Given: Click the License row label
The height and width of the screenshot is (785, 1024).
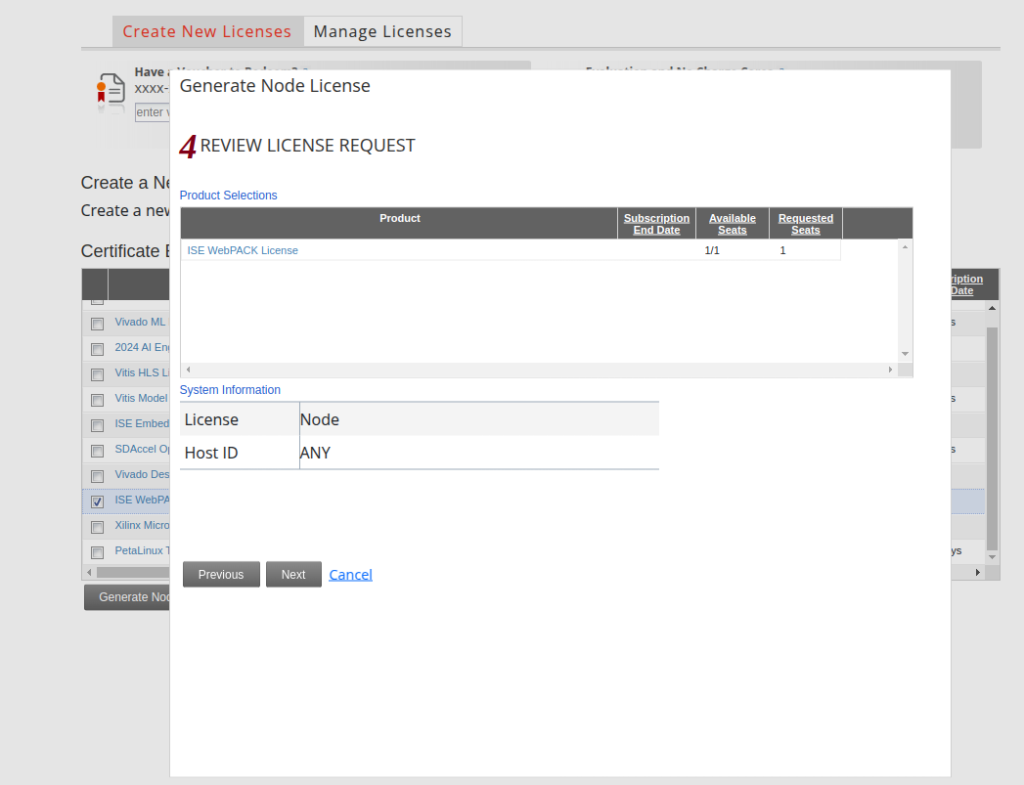Looking at the screenshot, I should pos(212,419).
